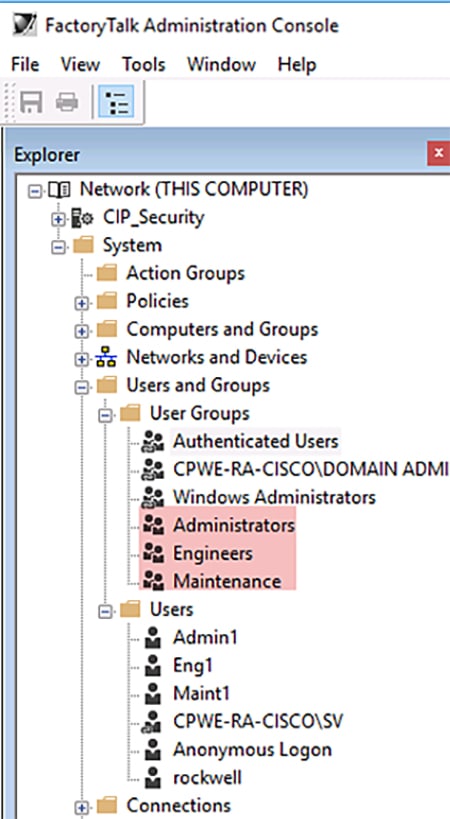The width and height of the screenshot is (450, 819).
Task: Click Windows Administrators group icon
Action: tap(153, 497)
